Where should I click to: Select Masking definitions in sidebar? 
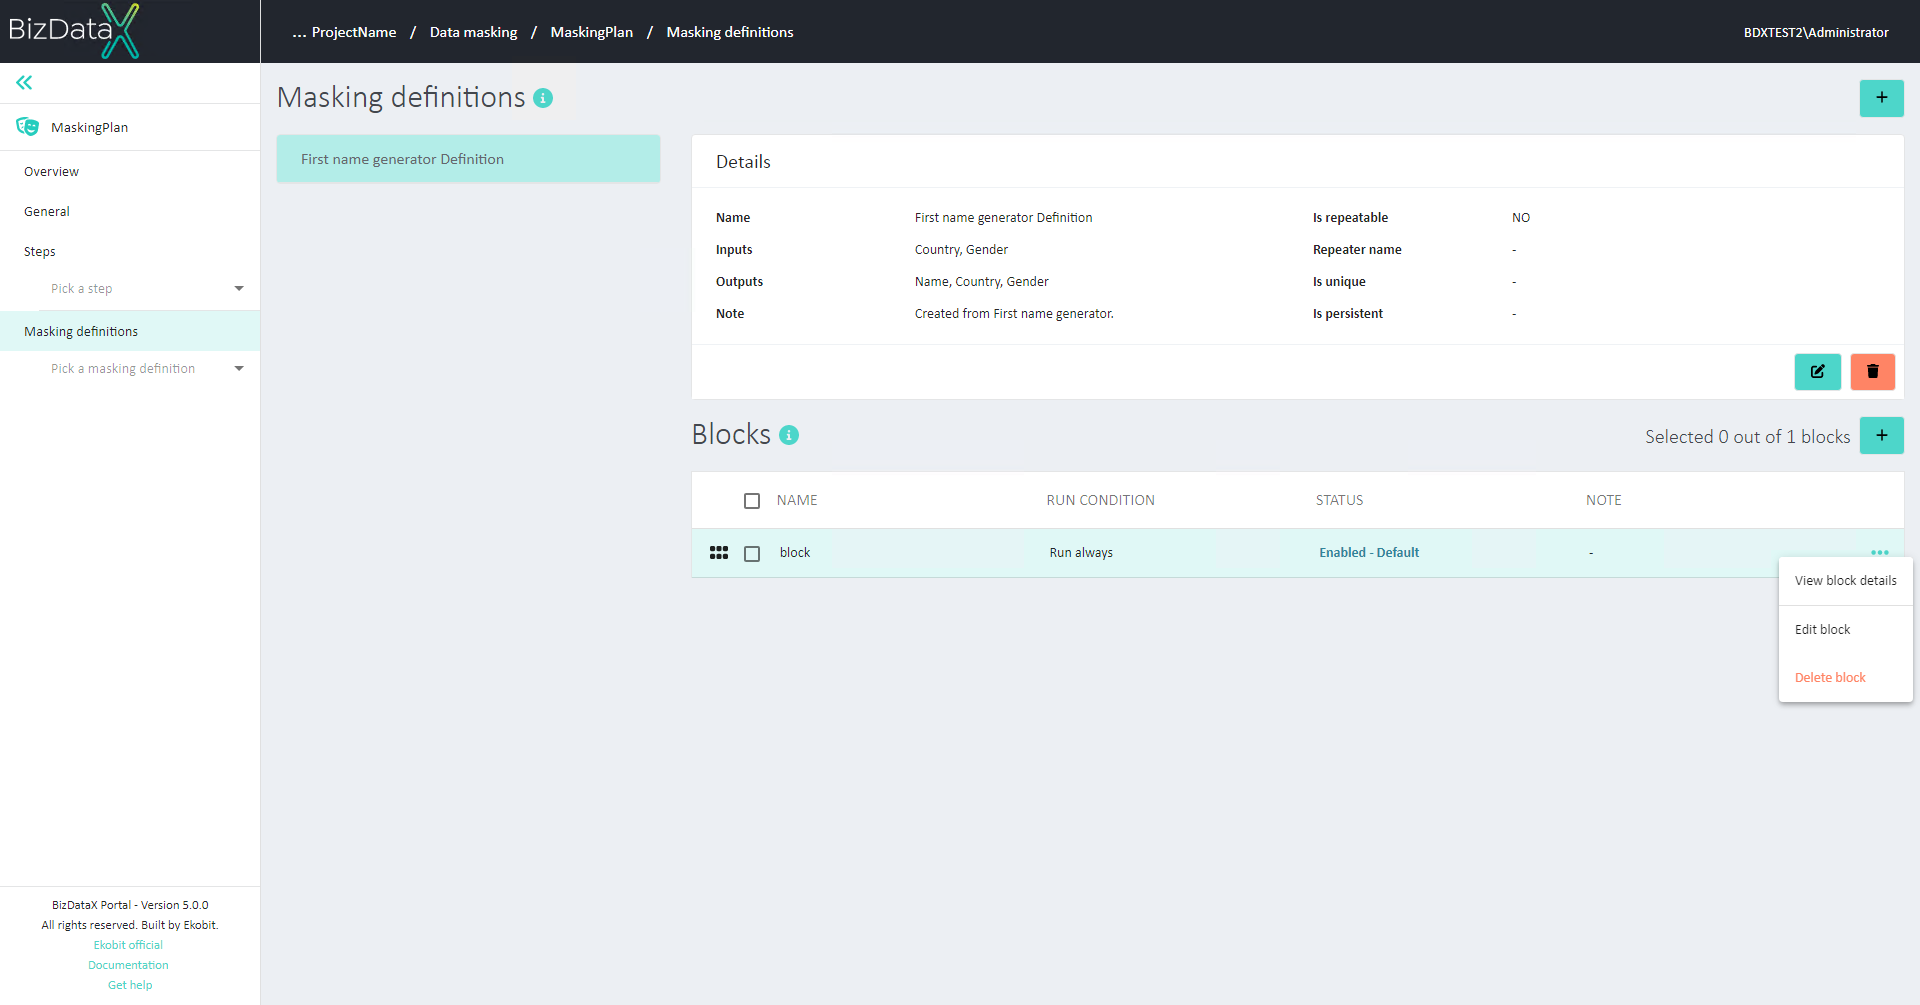click(130, 331)
